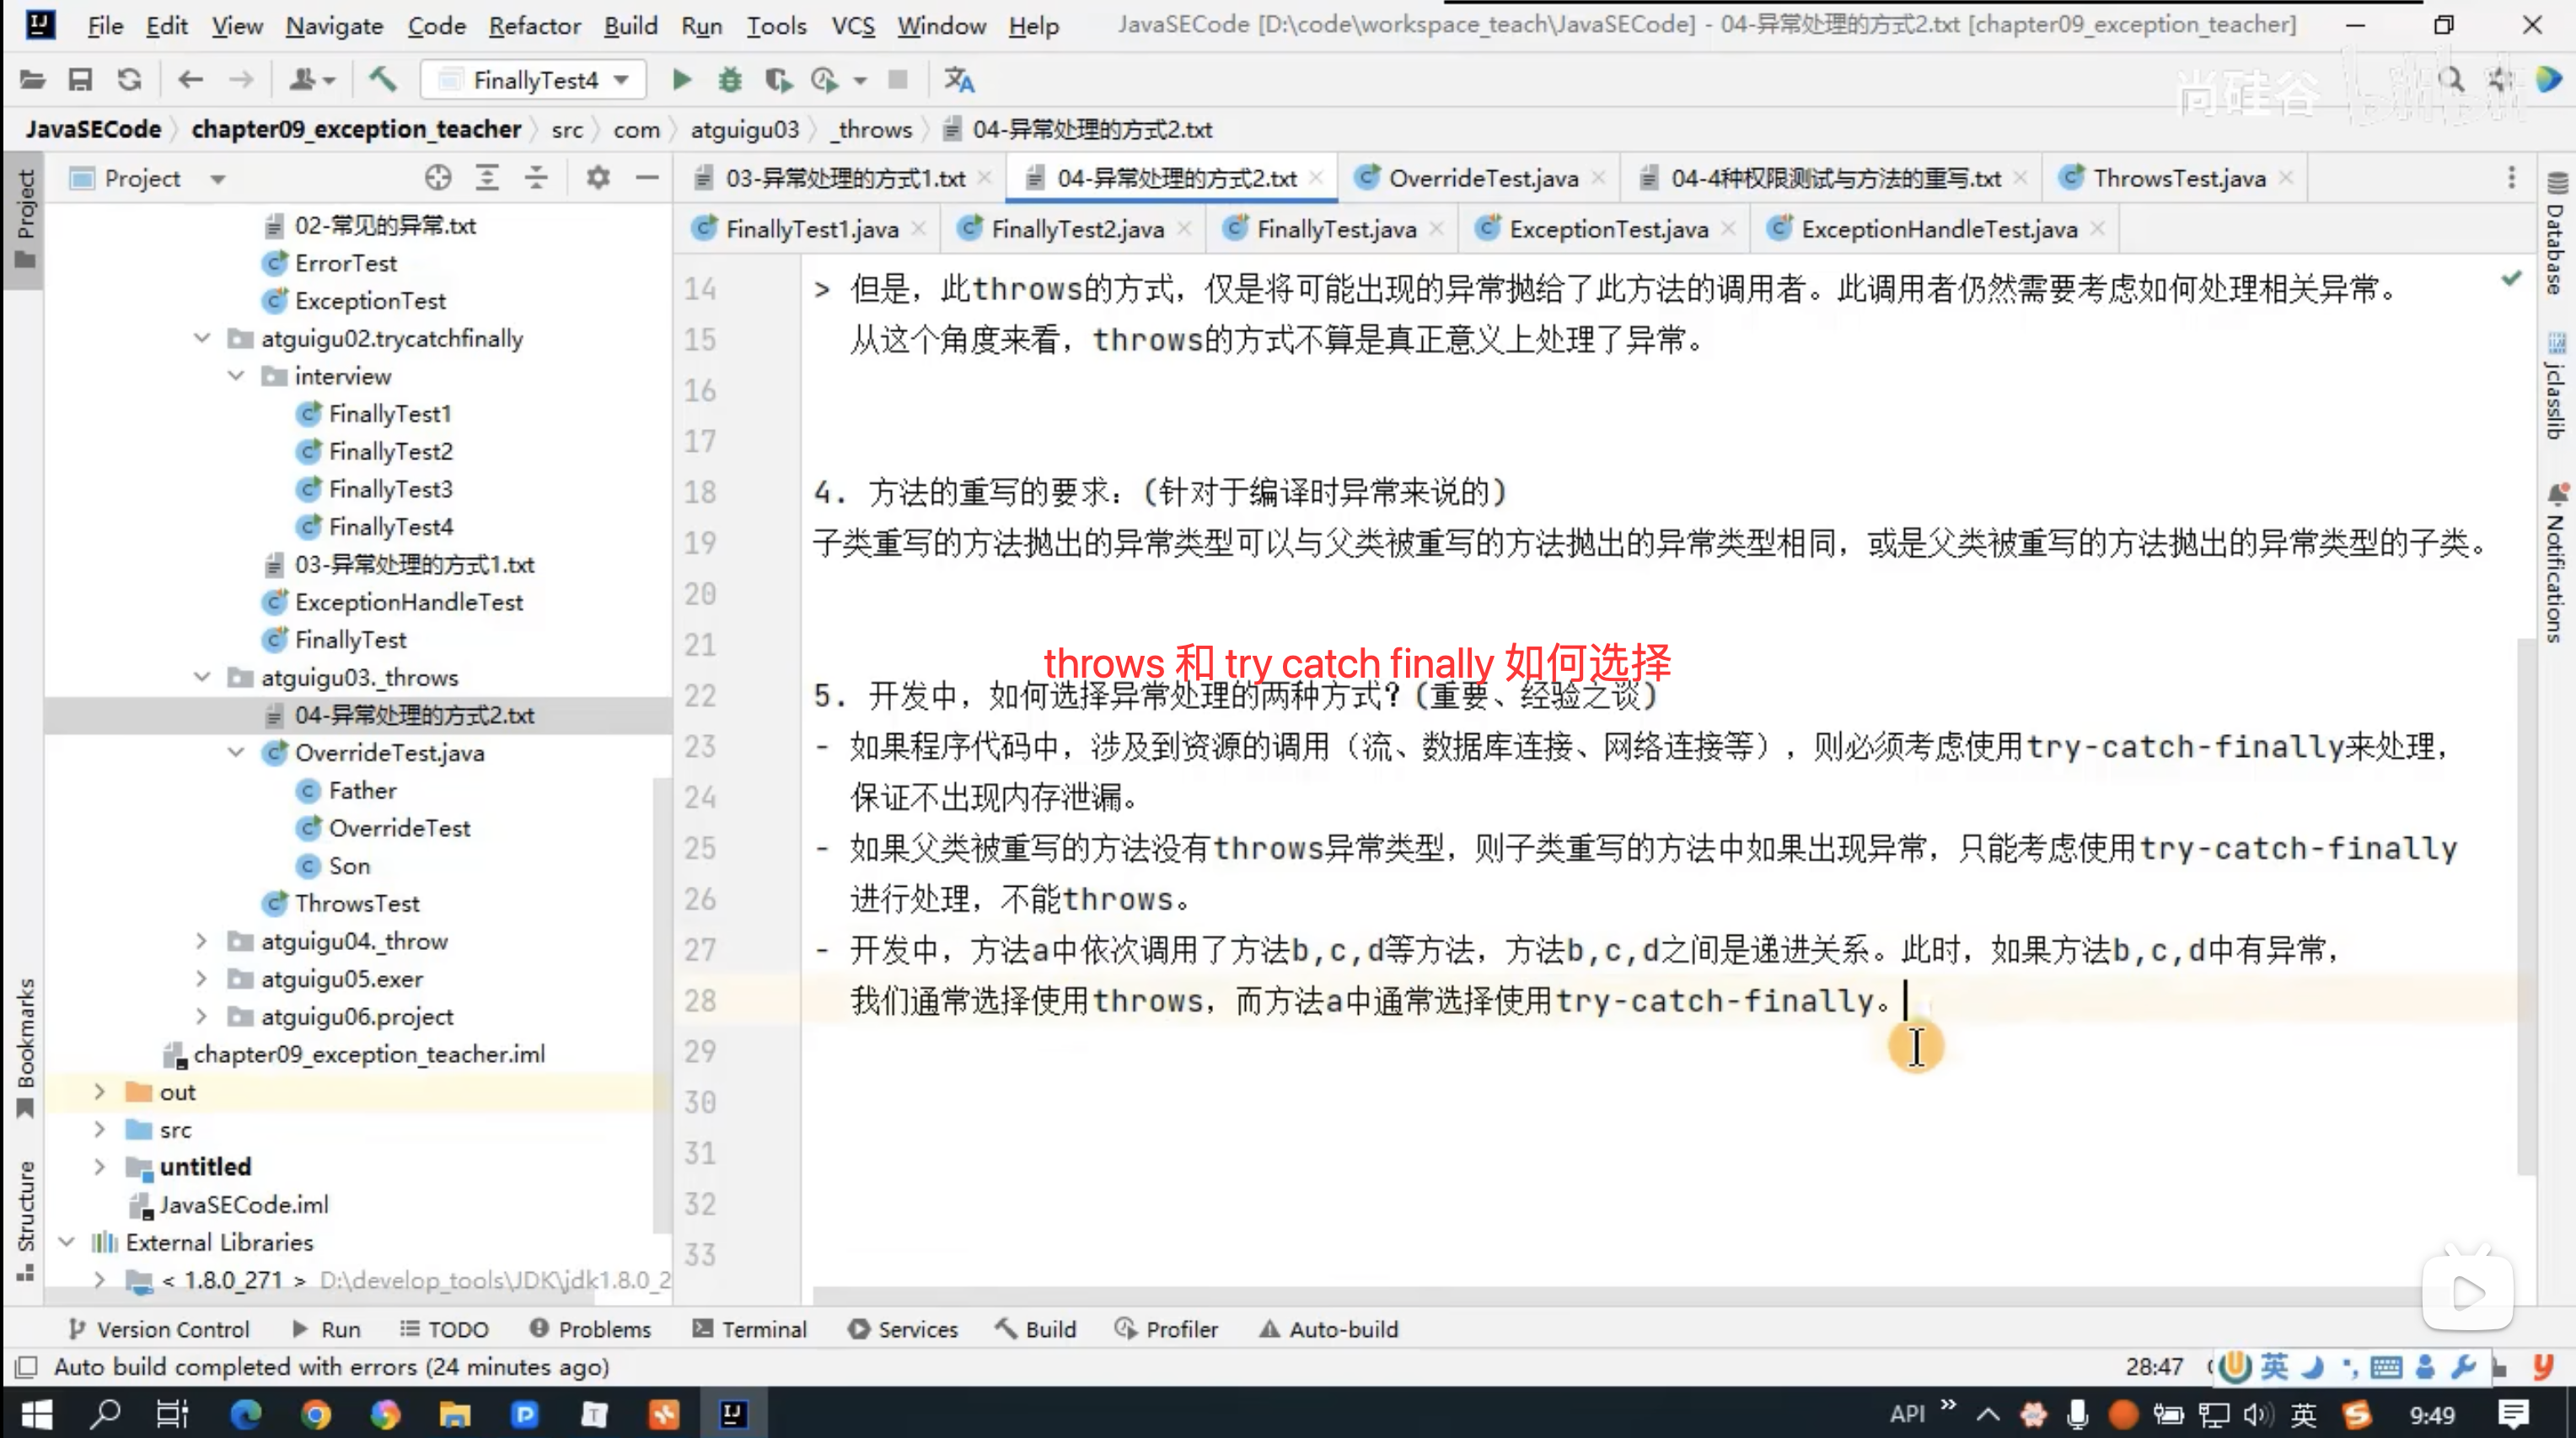Click the Save All toolbar icon
The height and width of the screenshot is (1438, 2576).
pos(80,80)
